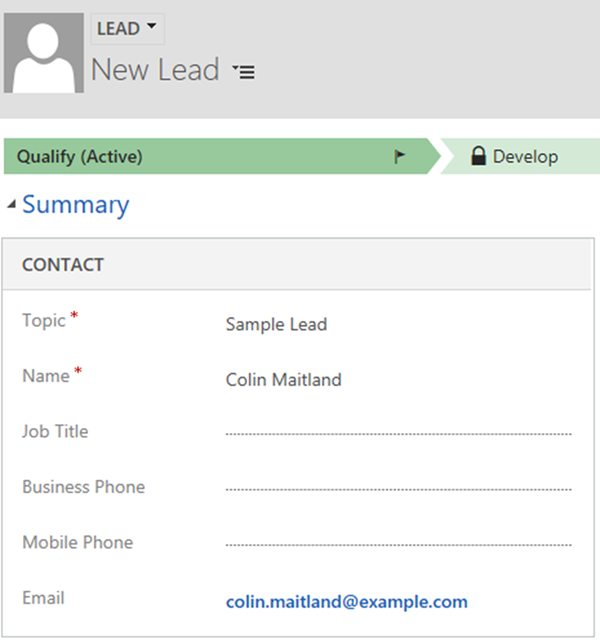Open the LEAD form selector dropdown
600x640 pixels.
(x=127, y=29)
